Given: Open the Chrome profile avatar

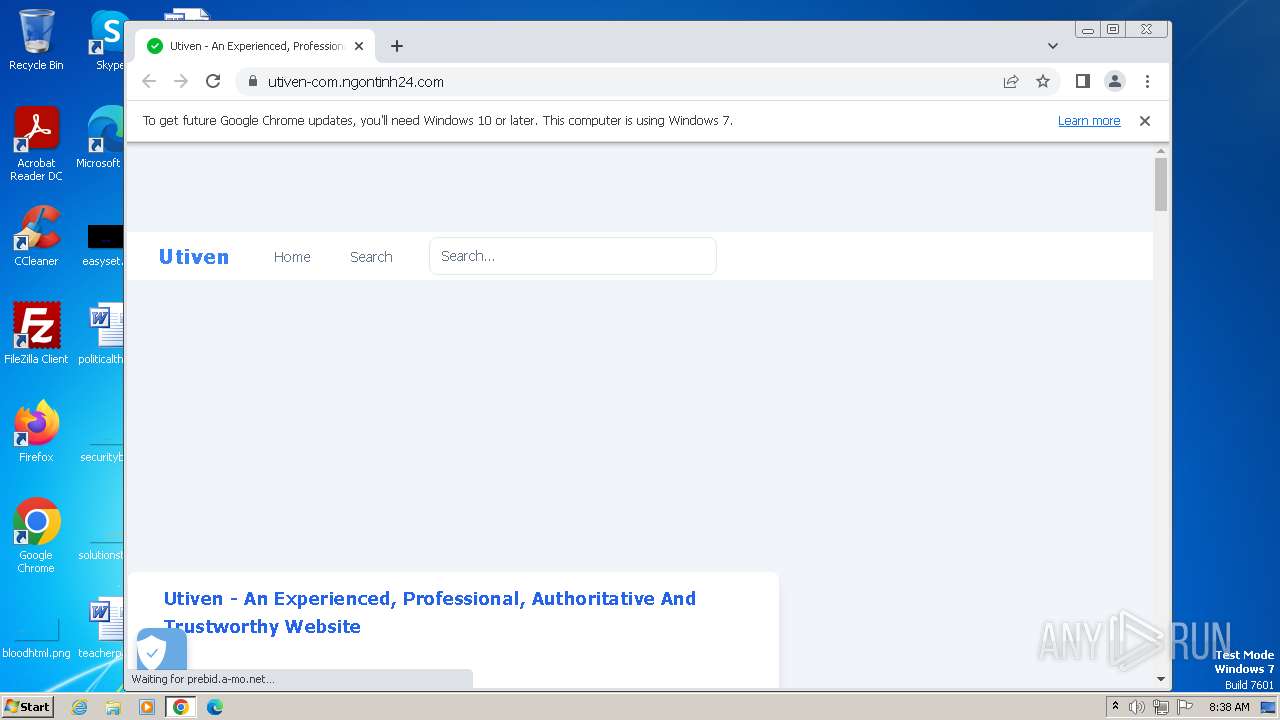Looking at the screenshot, I should 1115,82.
